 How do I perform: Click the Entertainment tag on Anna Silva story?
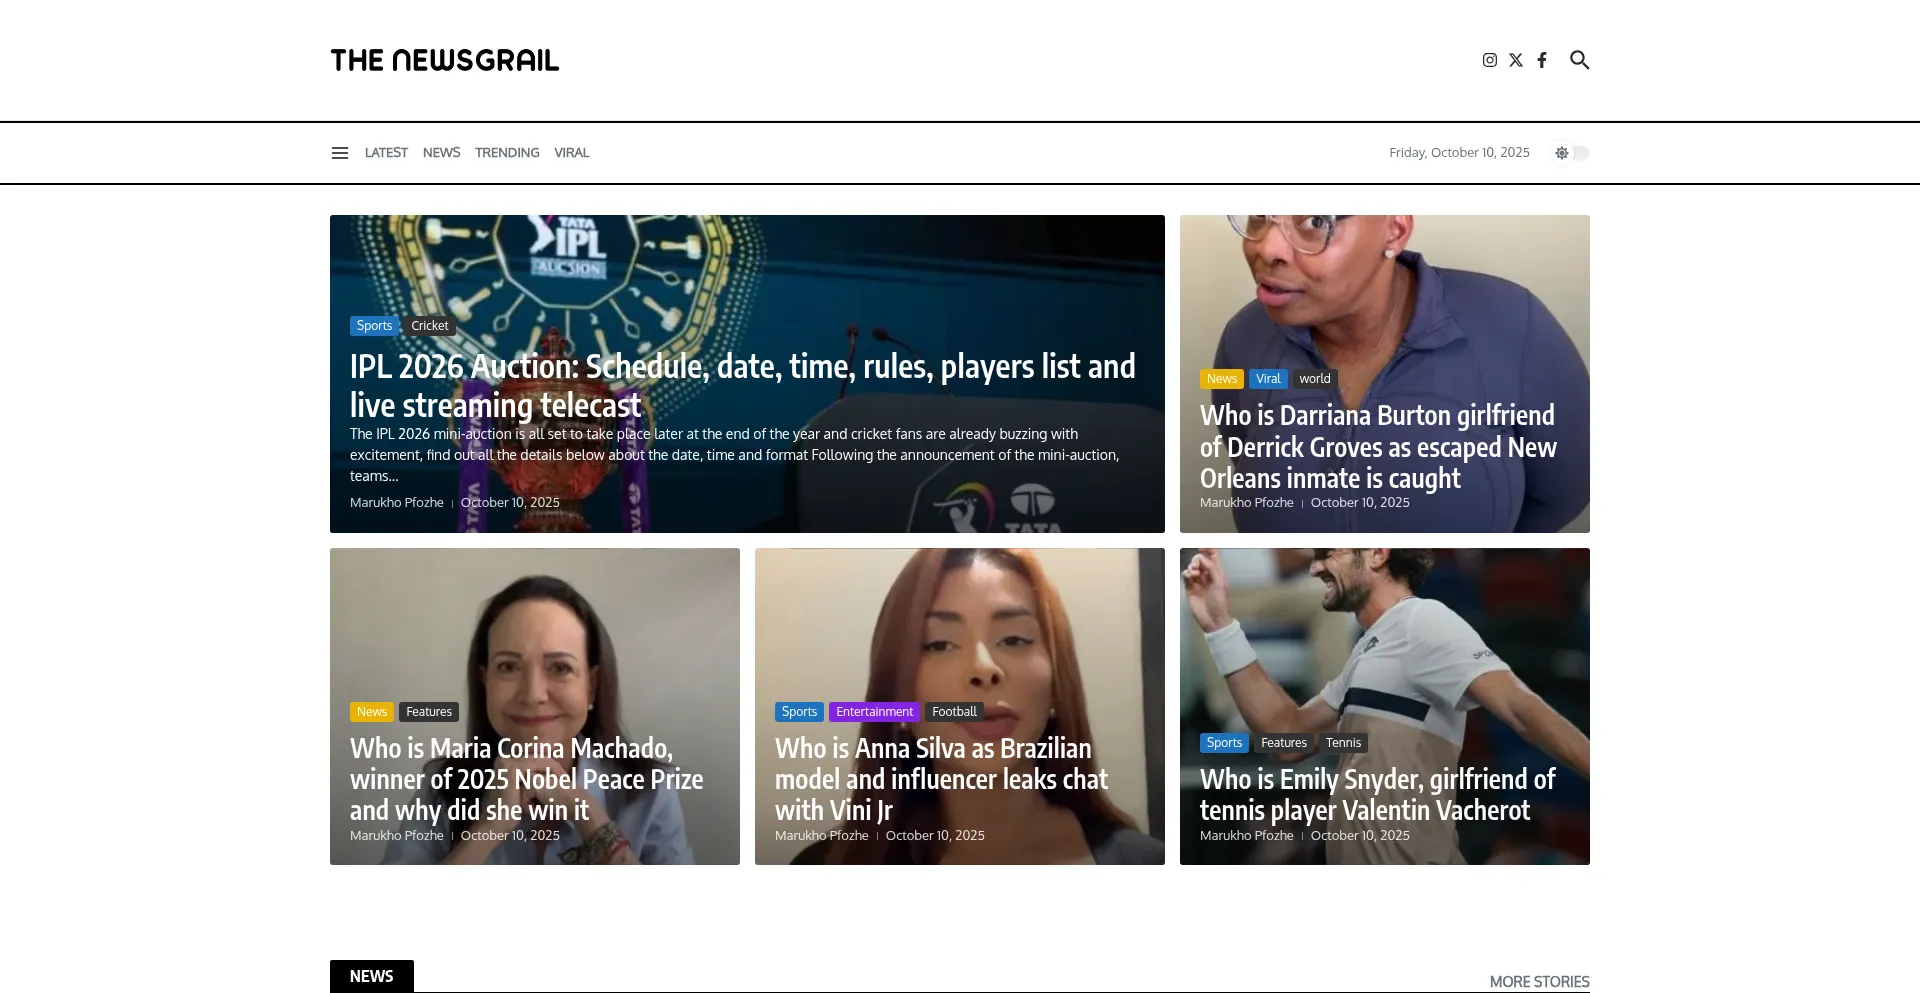pyautogui.click(x=874, y=712)
